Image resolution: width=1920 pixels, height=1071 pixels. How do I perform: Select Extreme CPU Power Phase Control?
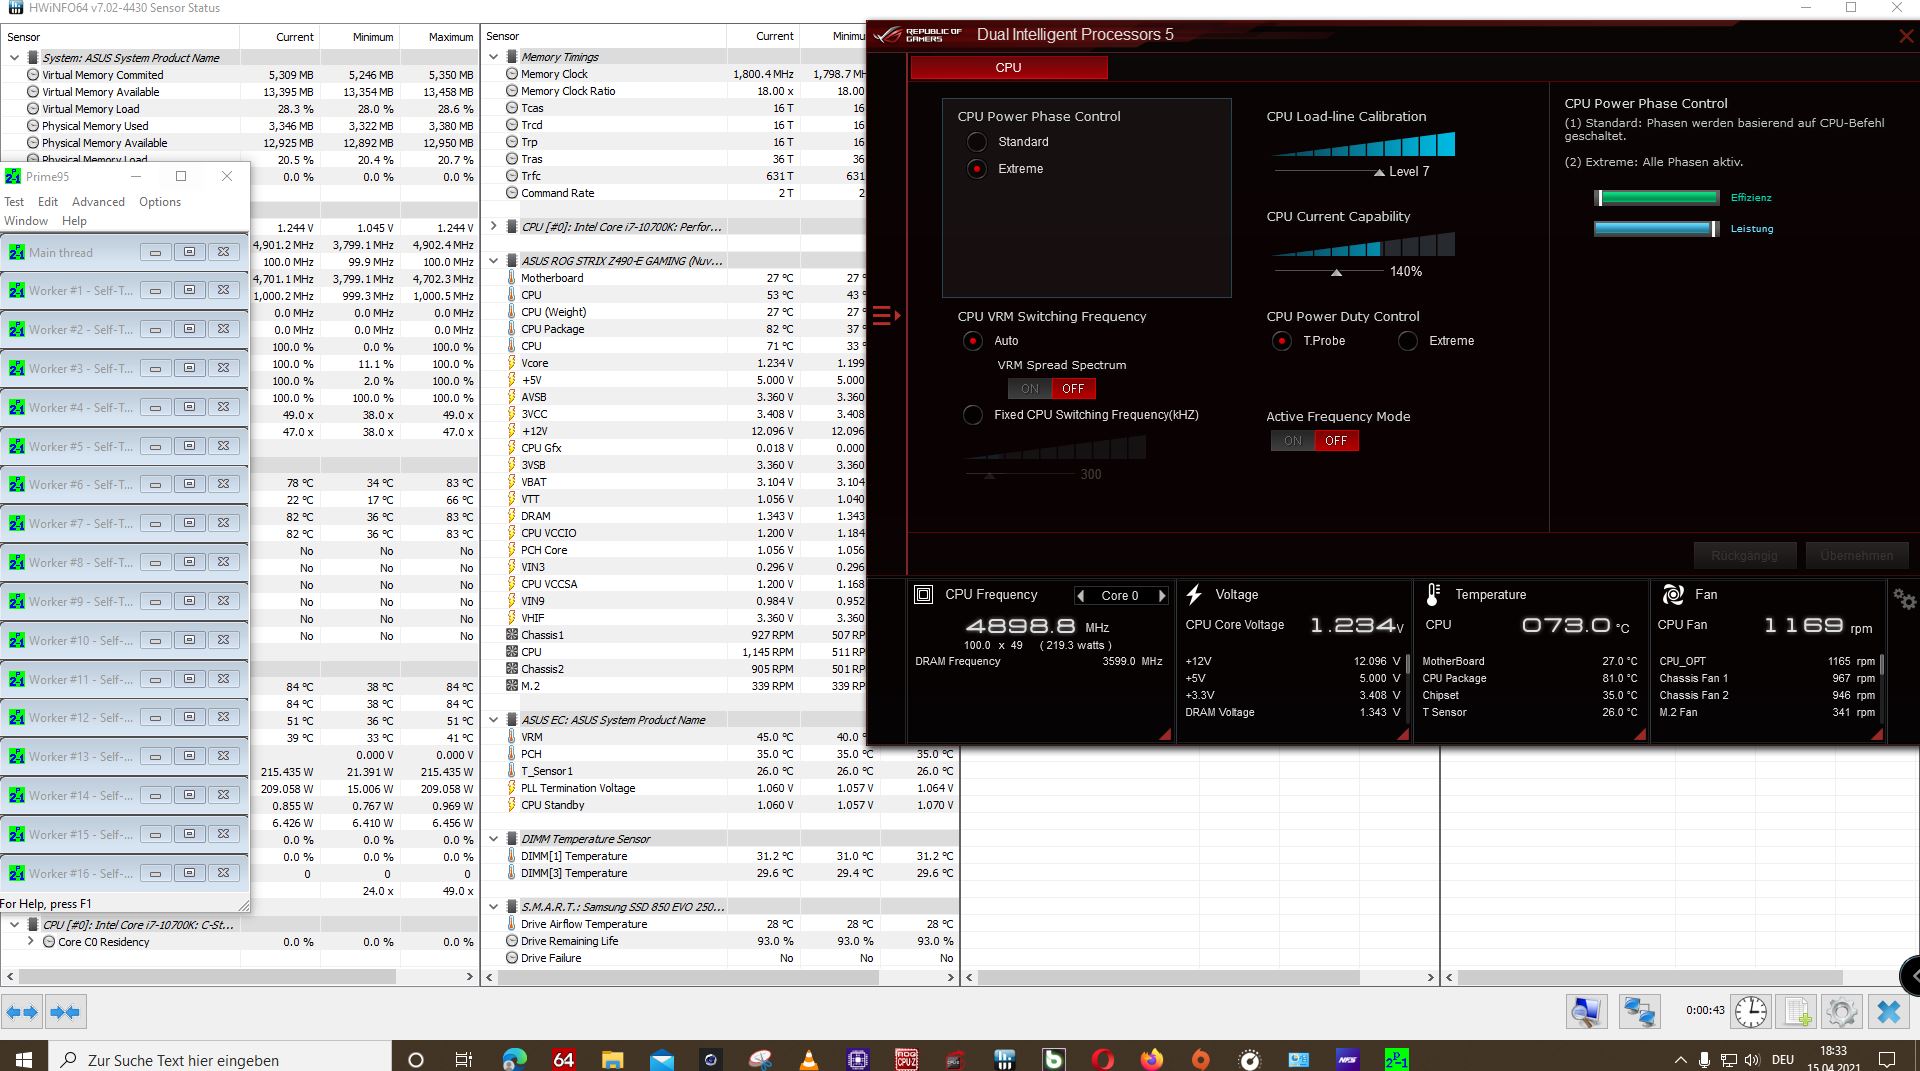pos(977,169)
